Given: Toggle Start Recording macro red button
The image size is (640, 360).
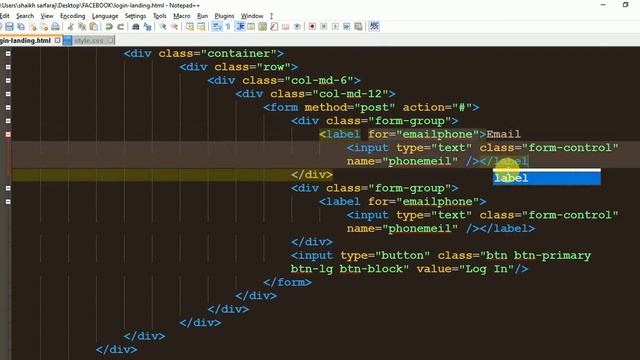Looking at the screenshot, I should pyautogui.click(x=312, y=27).
